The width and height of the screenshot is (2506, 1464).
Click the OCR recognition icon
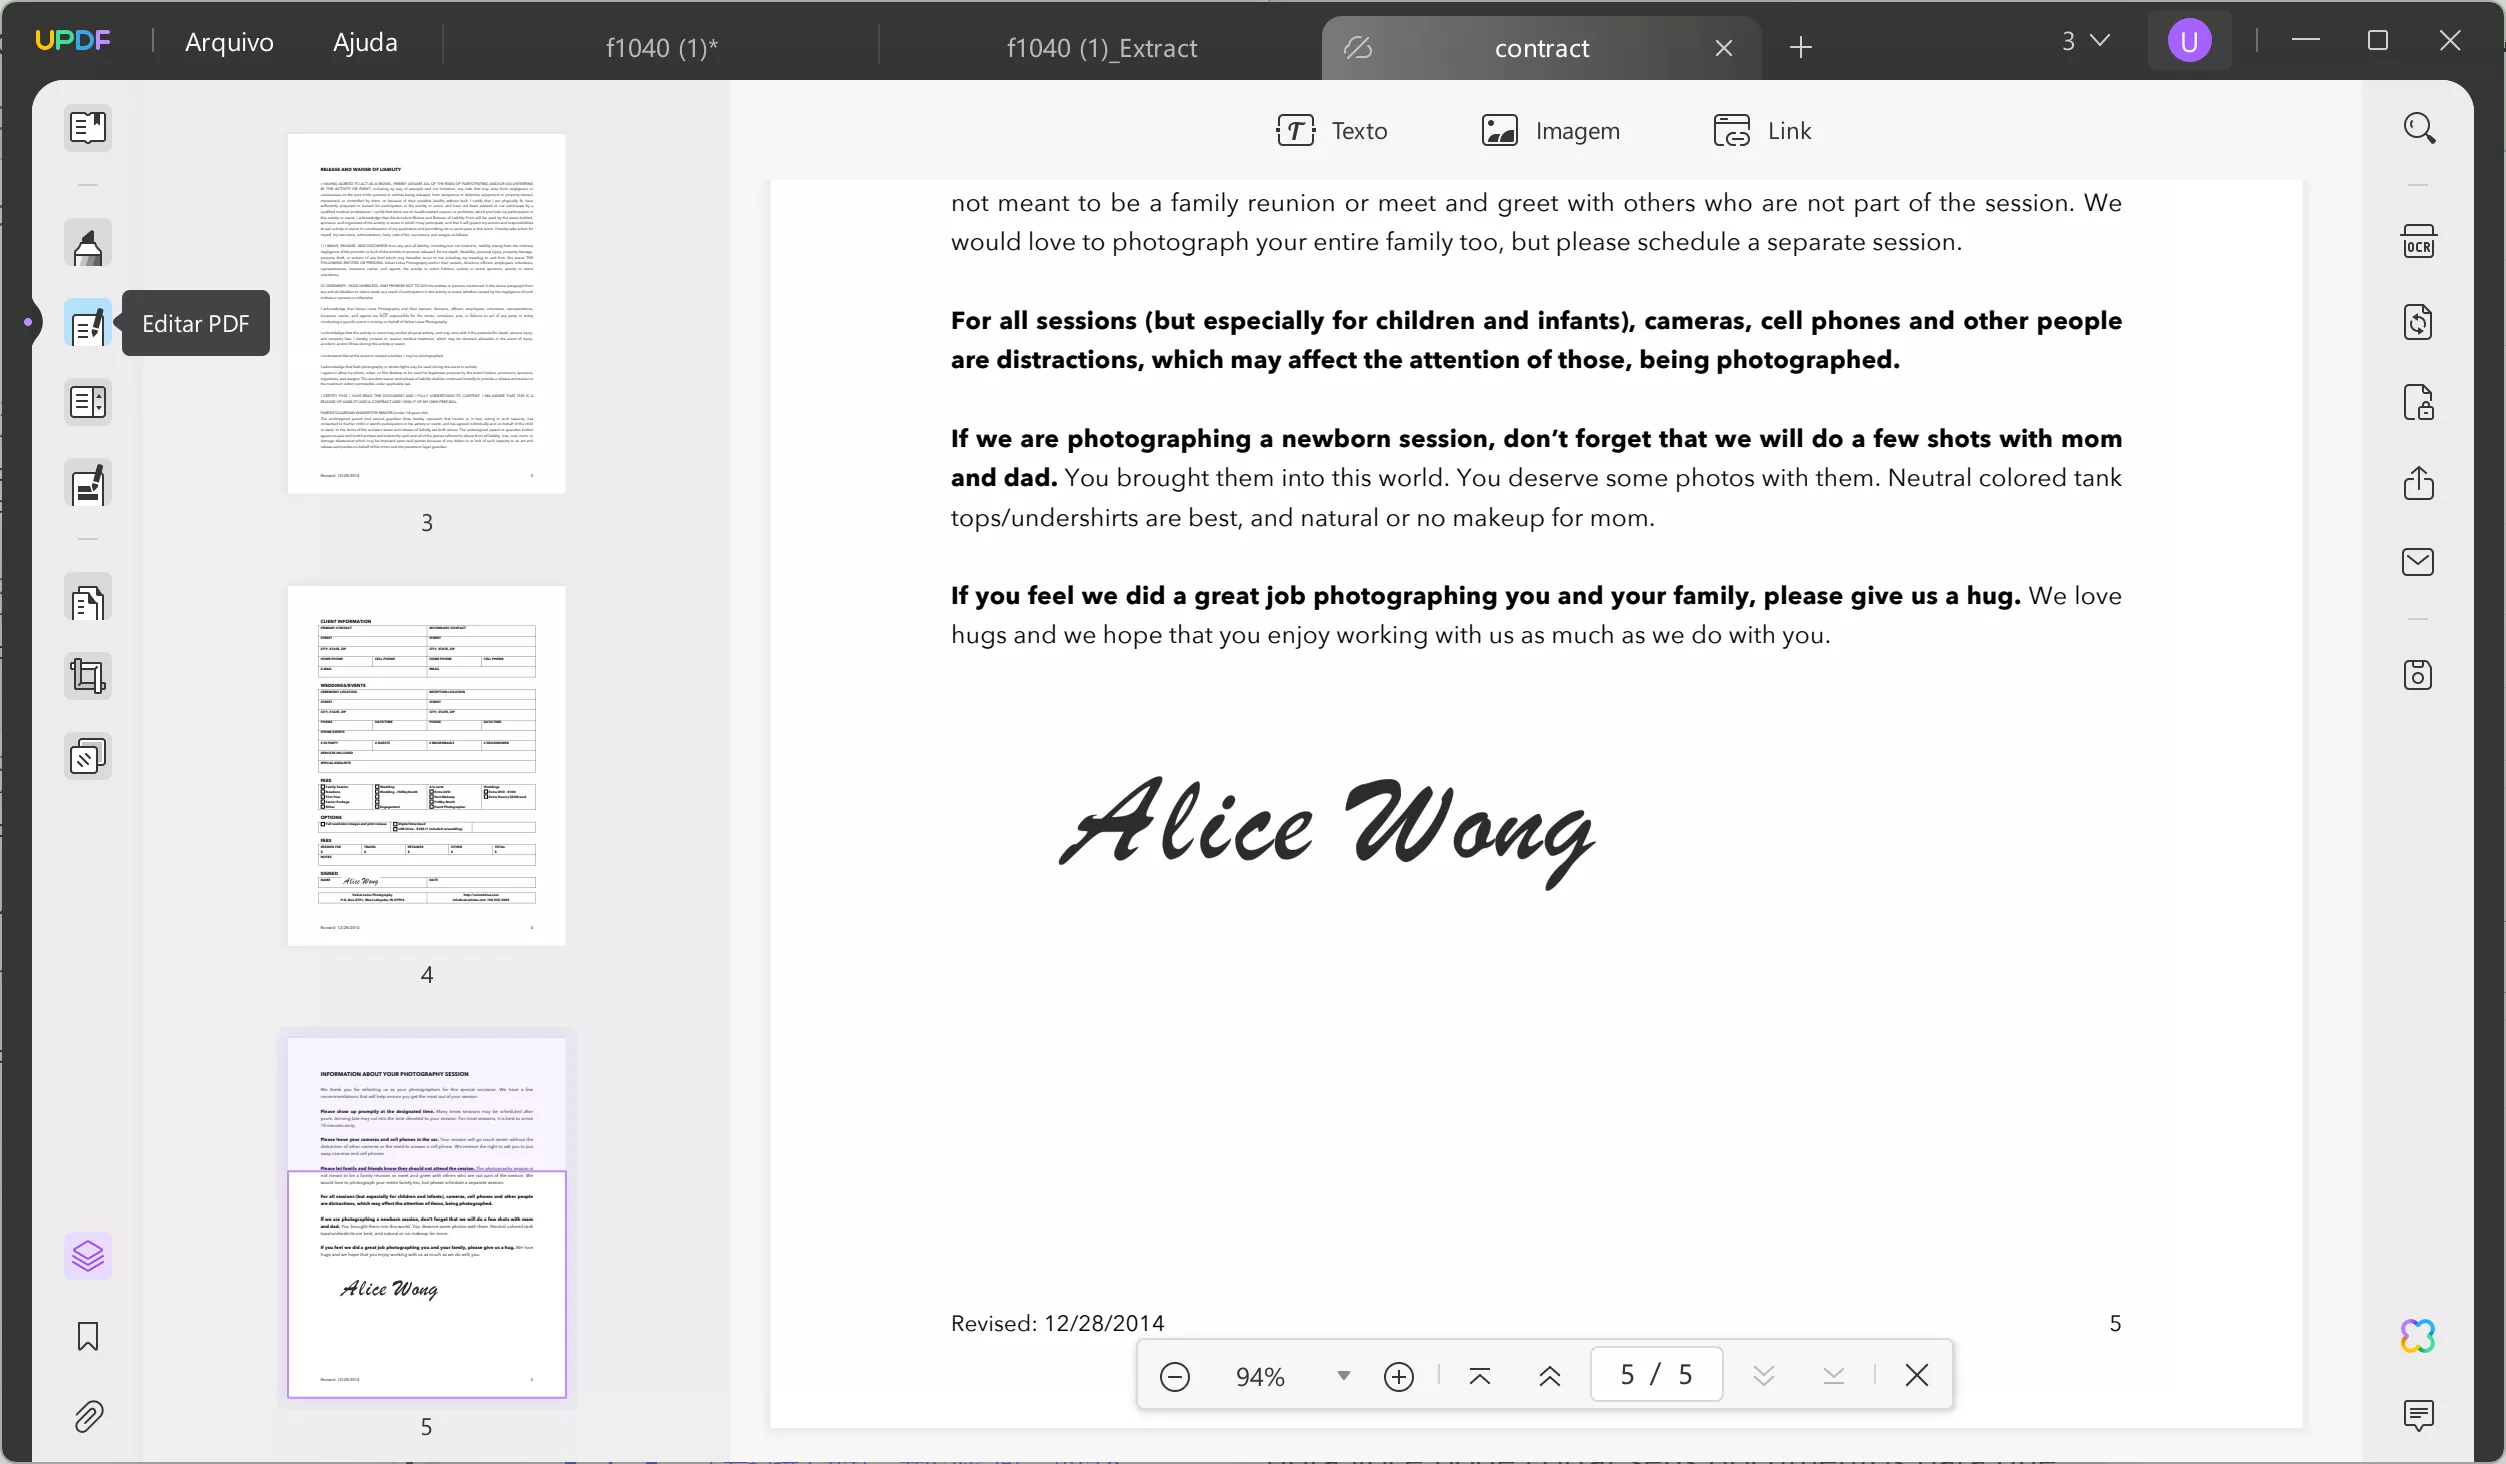pyautogui.click(x=2418, y=242)
